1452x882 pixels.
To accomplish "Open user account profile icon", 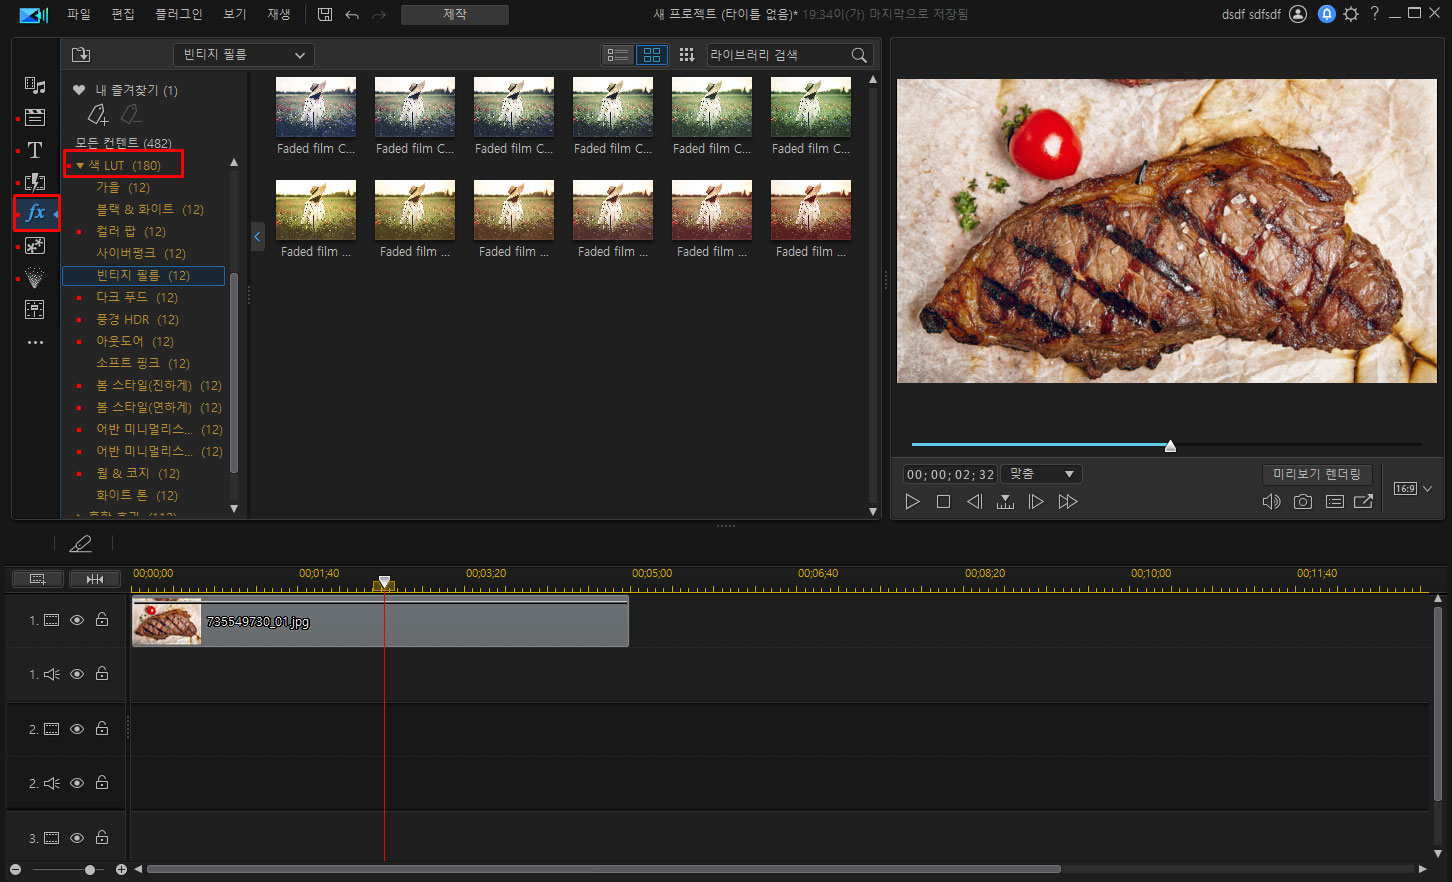I will click(x=1298, y=14).
